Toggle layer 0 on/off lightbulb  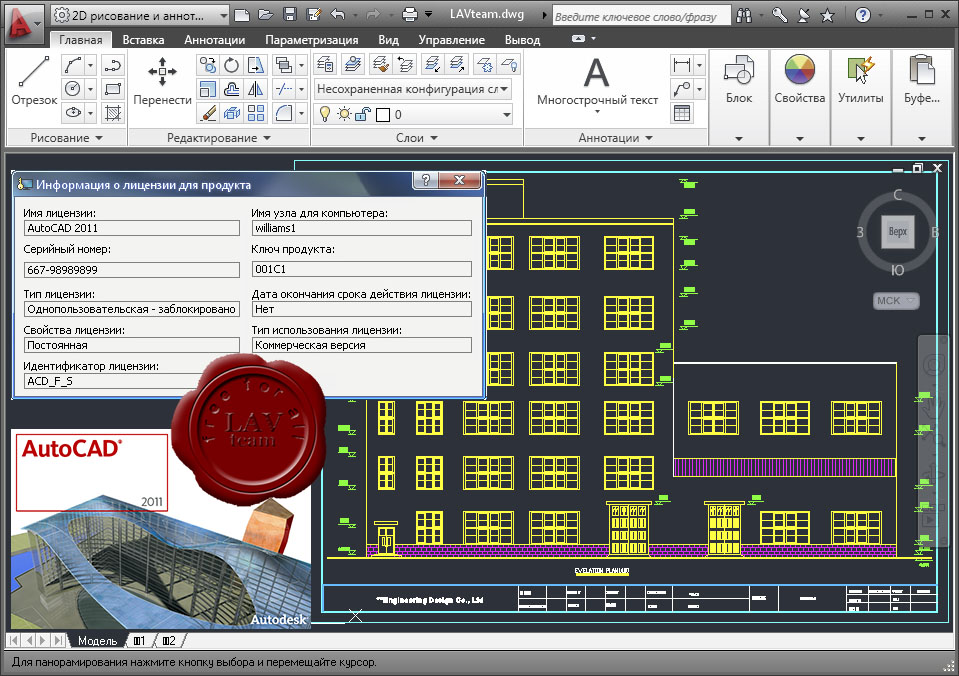(x=325, y=114)
